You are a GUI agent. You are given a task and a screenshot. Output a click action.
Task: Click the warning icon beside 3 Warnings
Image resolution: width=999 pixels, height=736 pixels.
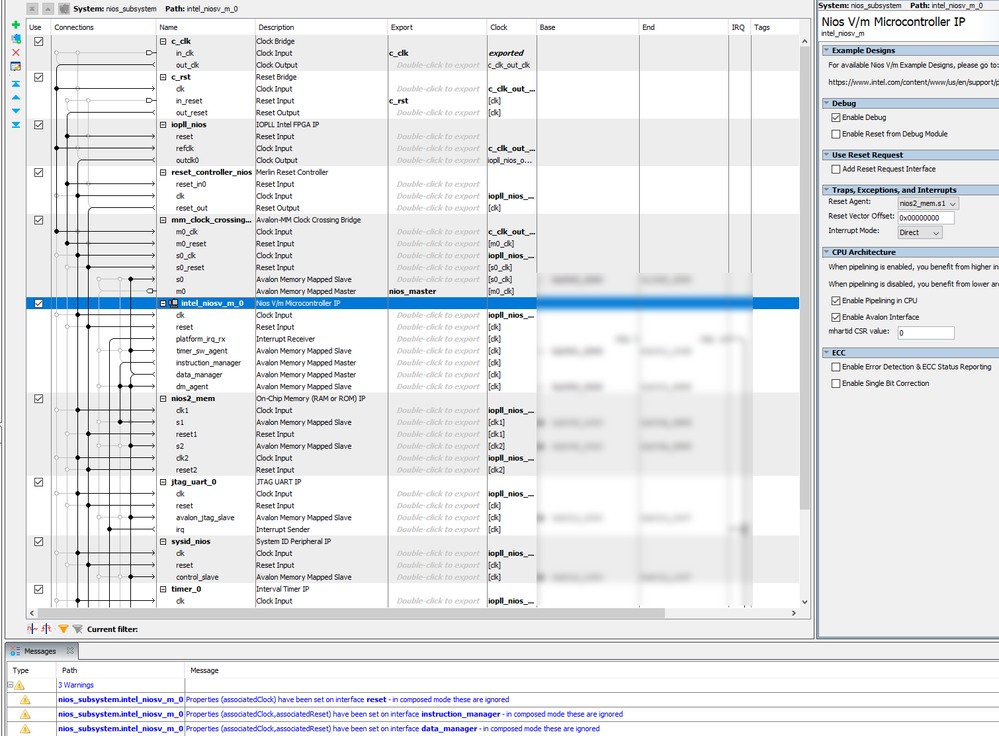coord(20,685)
